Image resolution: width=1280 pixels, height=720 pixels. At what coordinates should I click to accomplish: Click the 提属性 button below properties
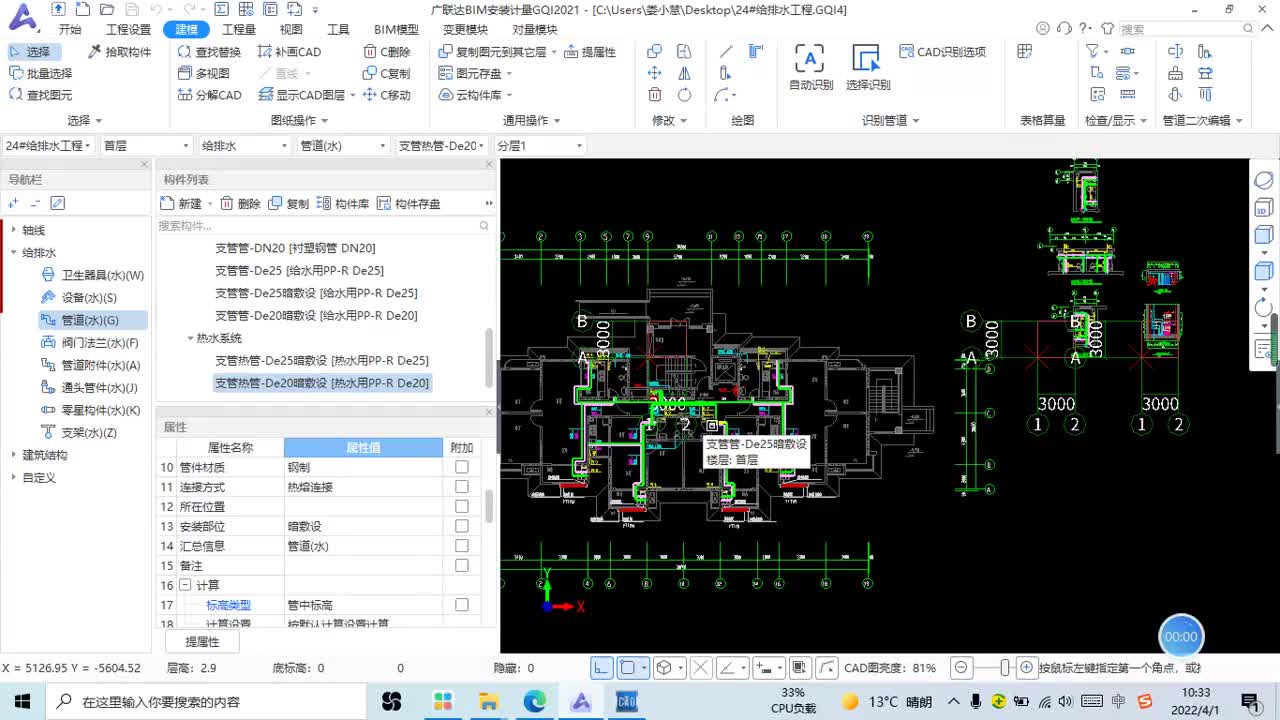pyautogui.click(x=202, y=642)
